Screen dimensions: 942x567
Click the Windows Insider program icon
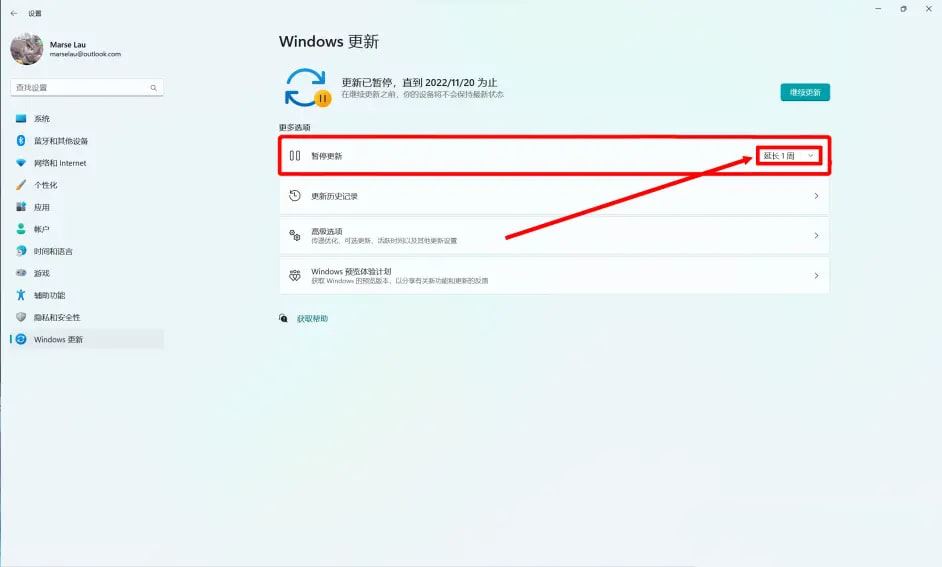click(x=295, y=276)
